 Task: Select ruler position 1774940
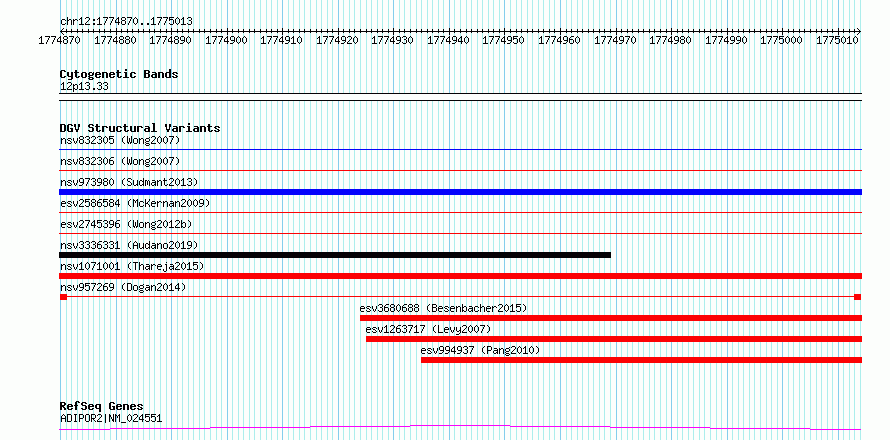coord(448,40)
